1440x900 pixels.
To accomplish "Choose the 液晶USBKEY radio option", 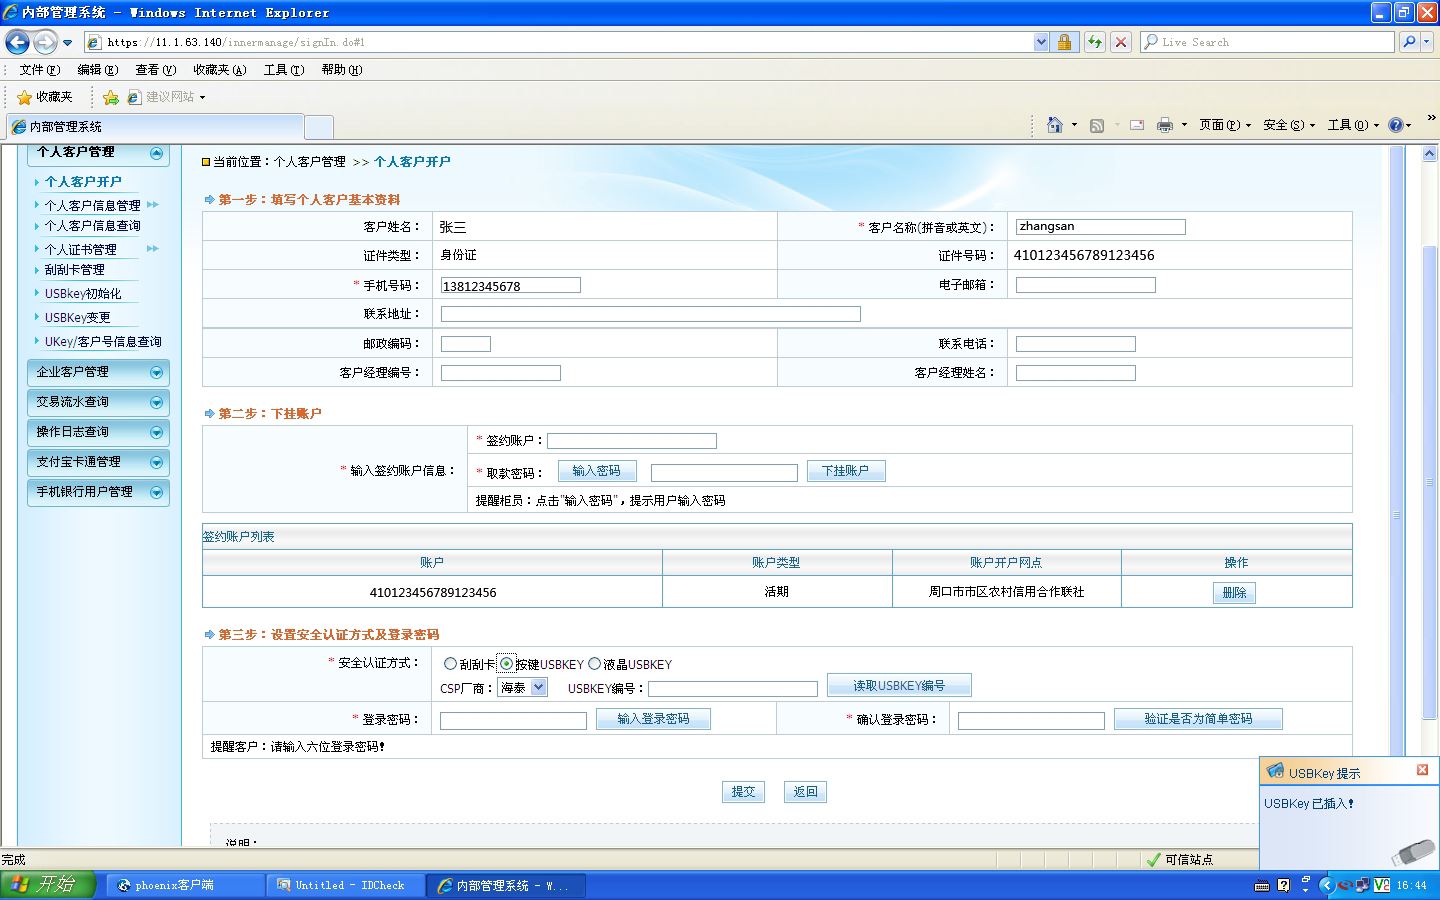I will [594, 664].
